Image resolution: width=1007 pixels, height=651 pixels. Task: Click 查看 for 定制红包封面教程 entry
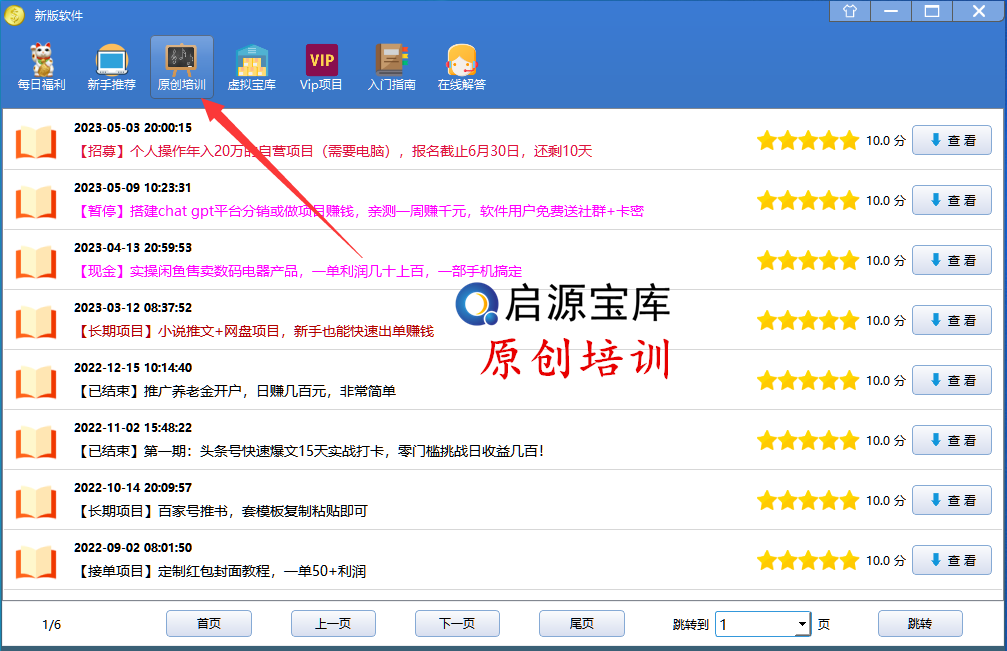point(952,560)
